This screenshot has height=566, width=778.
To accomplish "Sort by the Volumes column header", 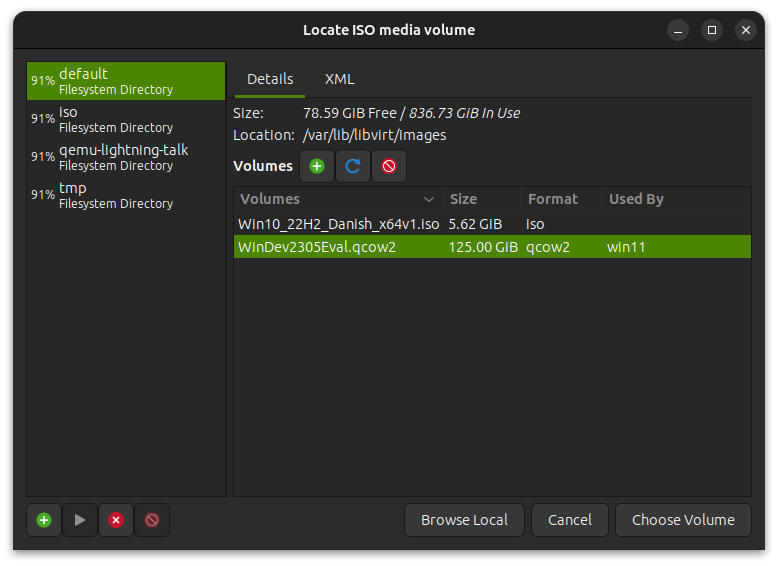I will coord(338,199).
